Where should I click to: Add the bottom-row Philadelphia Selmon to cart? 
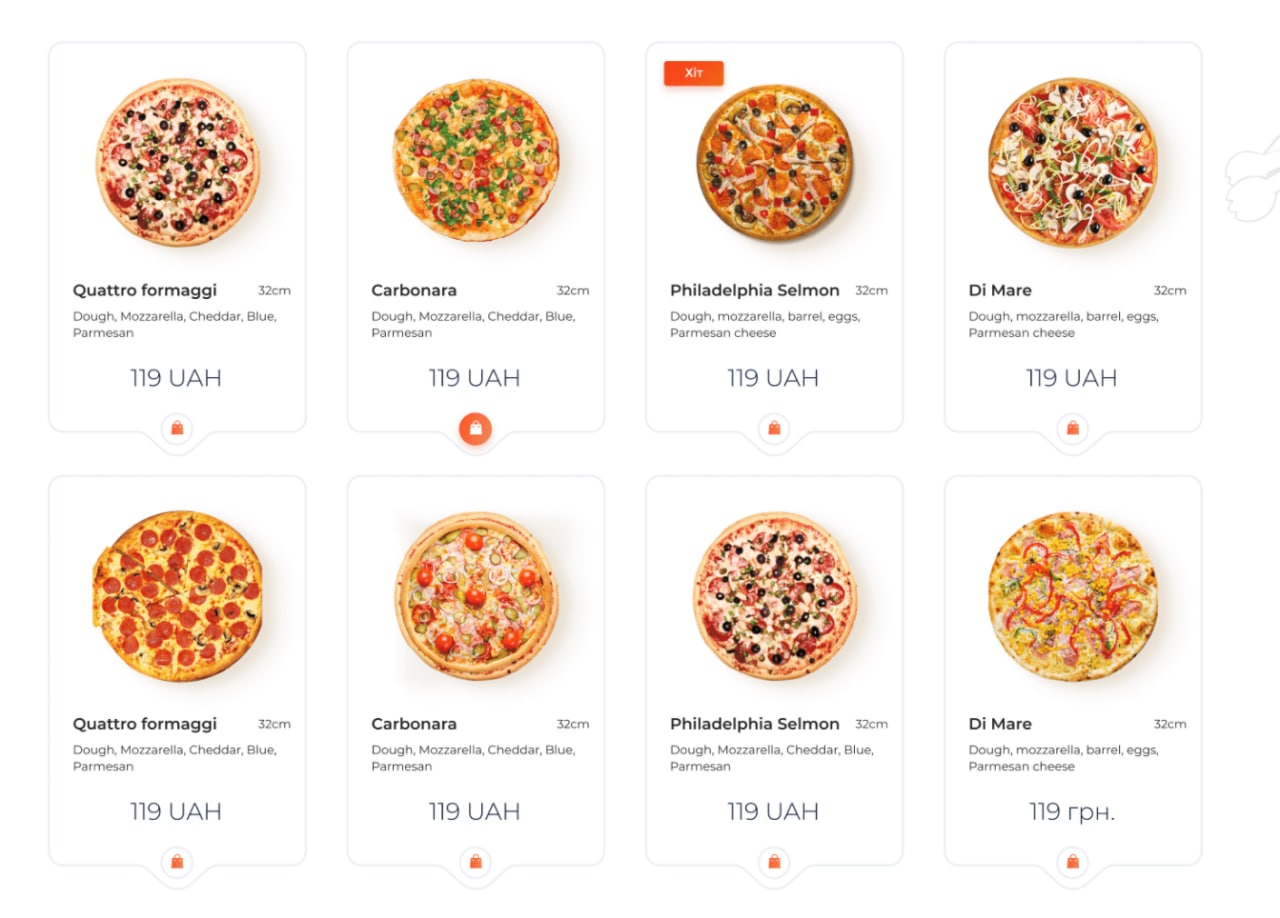[774, 862]
